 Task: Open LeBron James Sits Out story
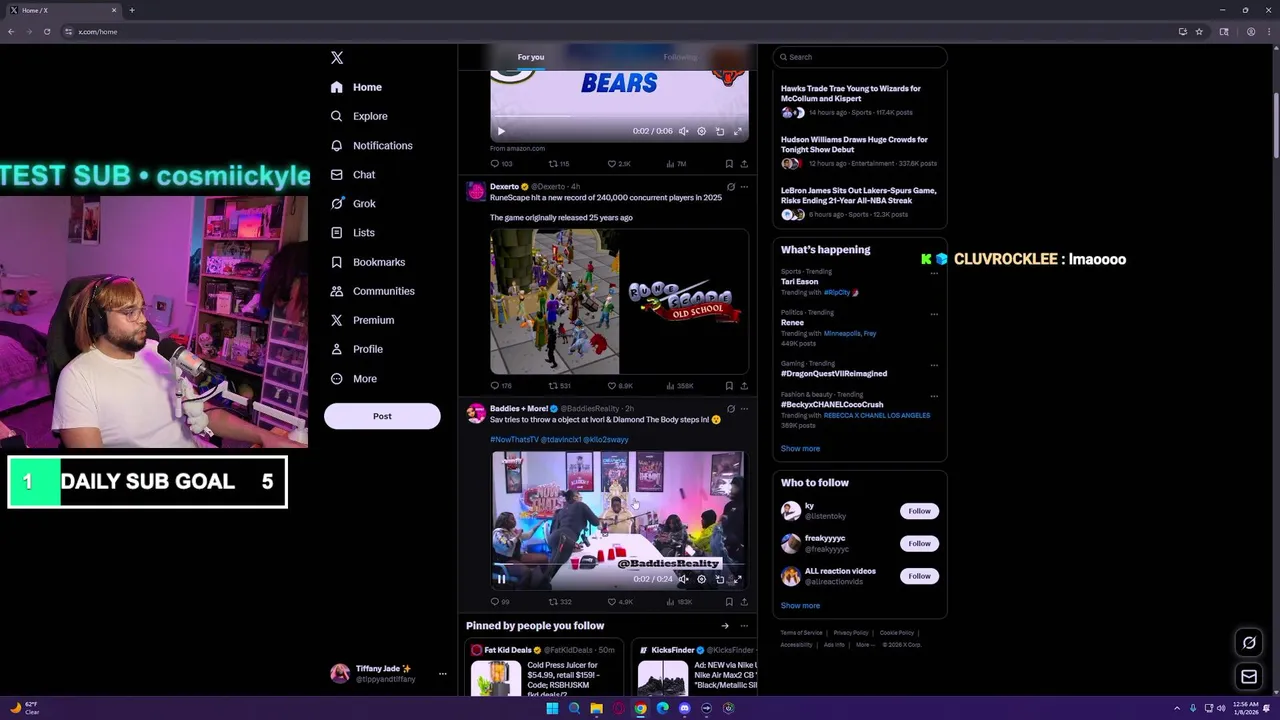coord(859,202)
